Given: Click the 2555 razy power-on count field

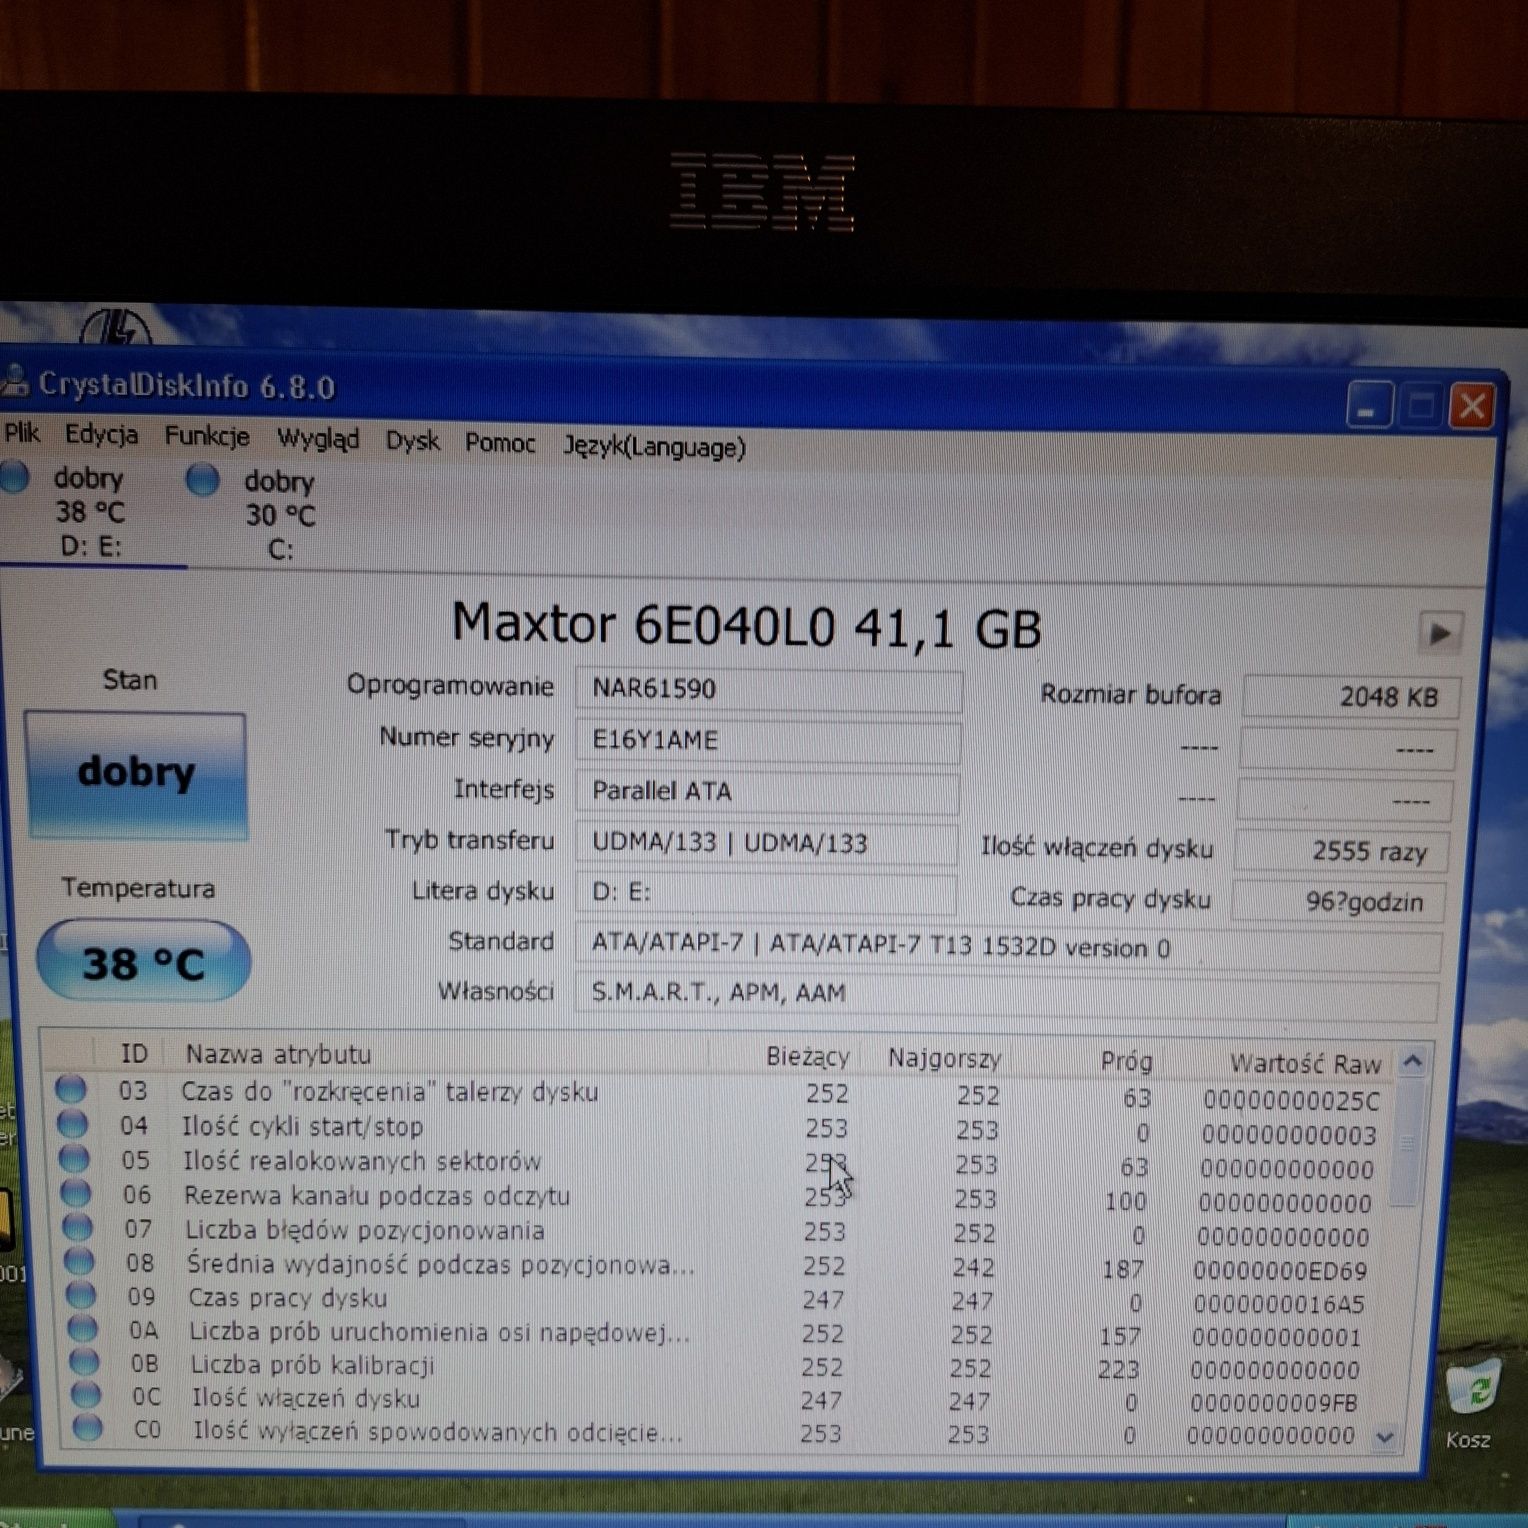Looking at the screenshot, I should (1340, 851).
